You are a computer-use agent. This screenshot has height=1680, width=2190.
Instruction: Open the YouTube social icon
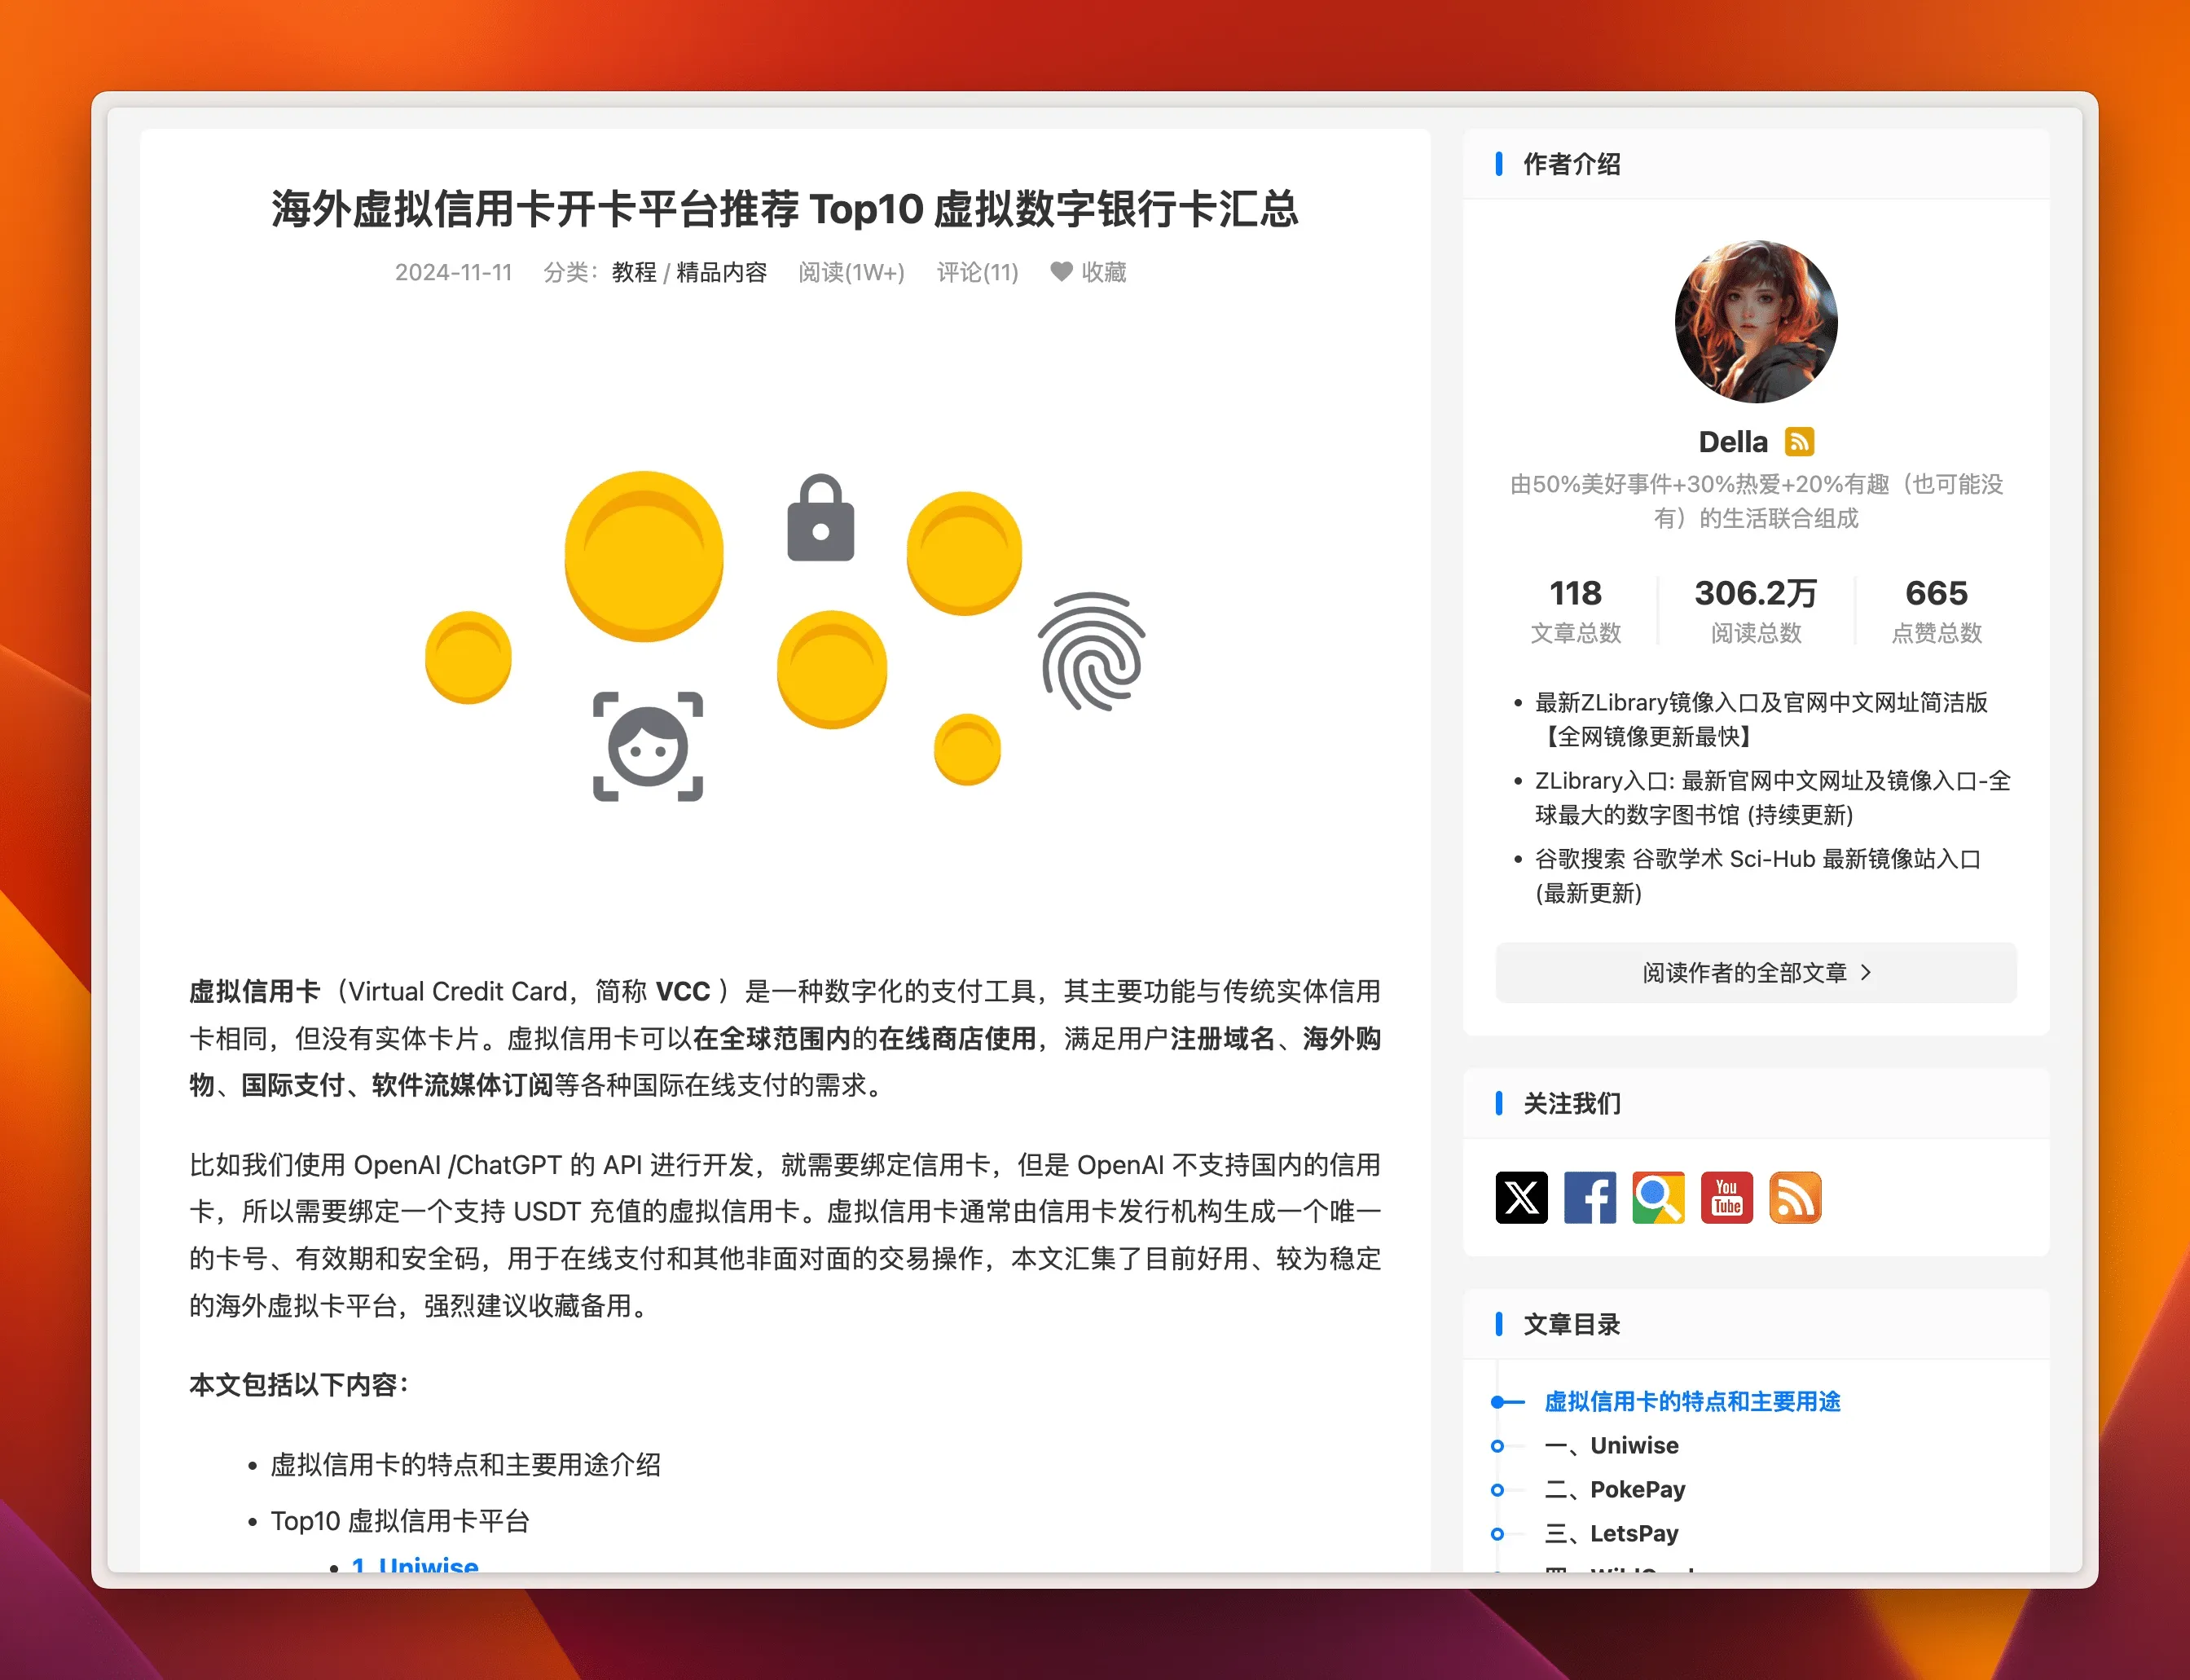pyautogui.click(x=1726, y=1197)
